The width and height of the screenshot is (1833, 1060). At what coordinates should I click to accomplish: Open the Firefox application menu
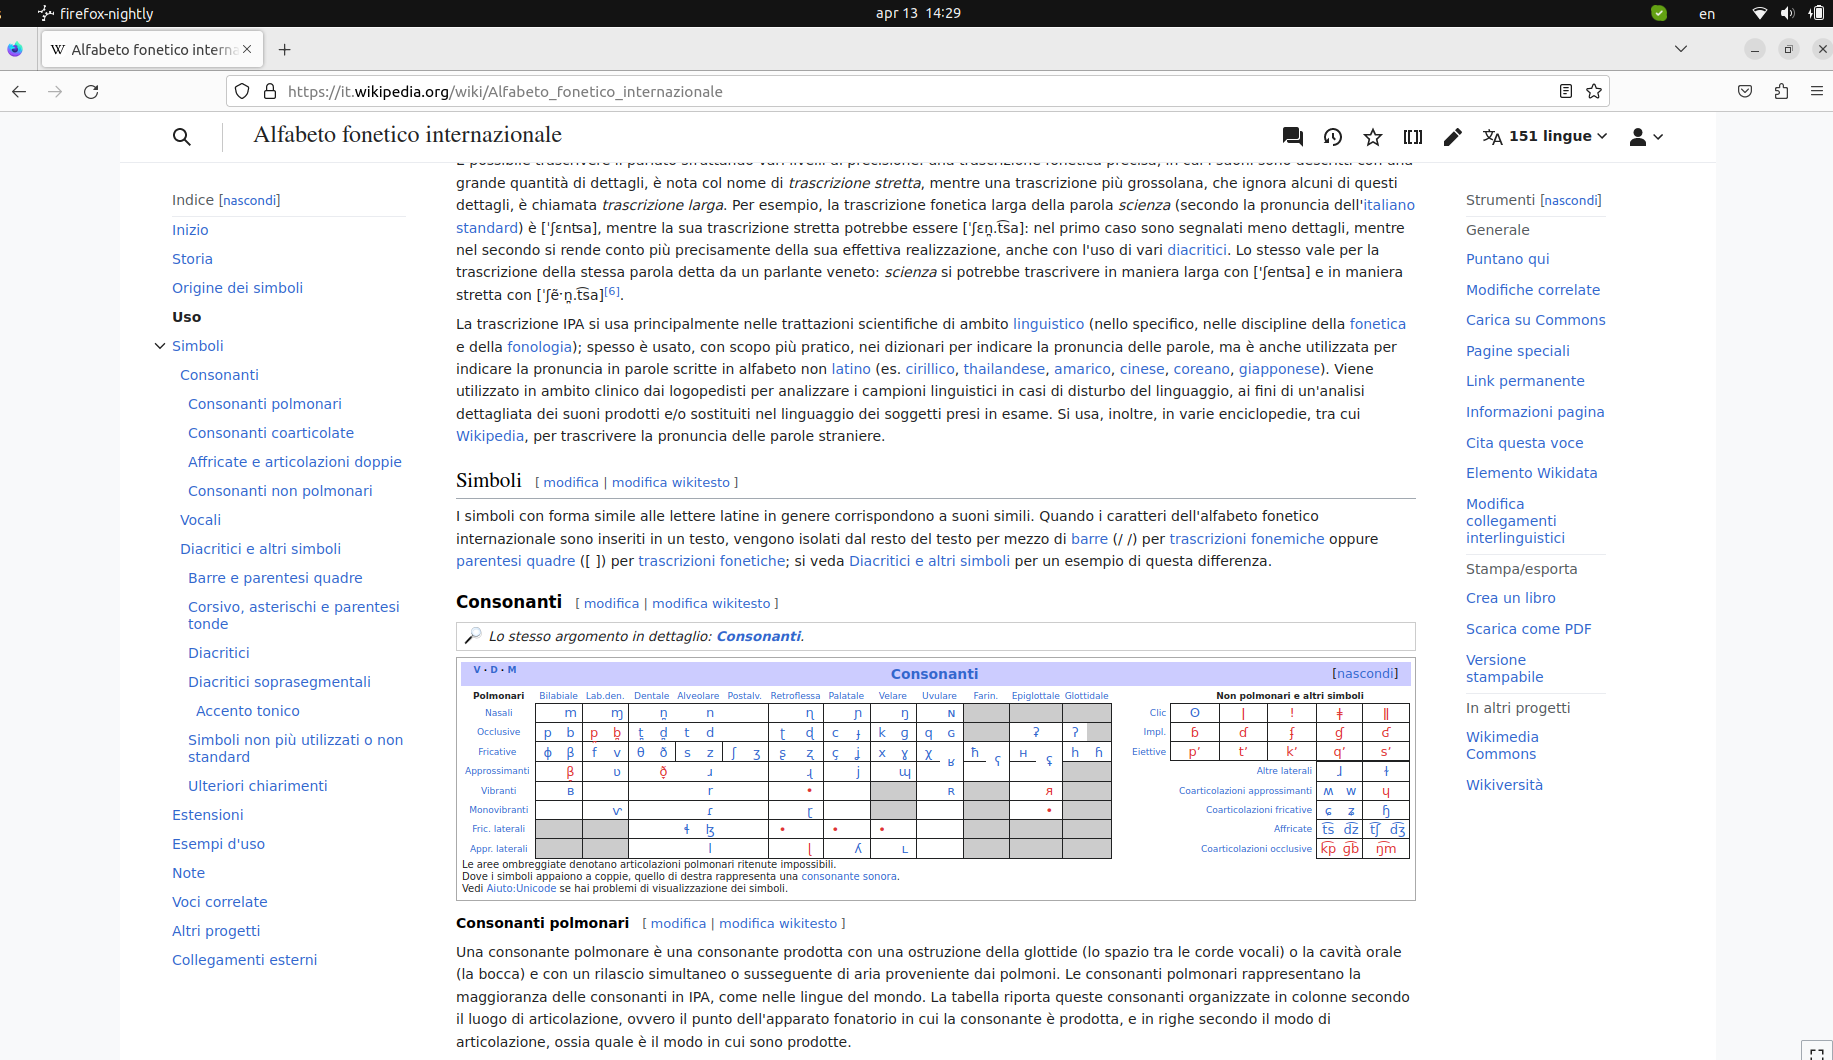pyautogui.click(x=1818, y=91)
